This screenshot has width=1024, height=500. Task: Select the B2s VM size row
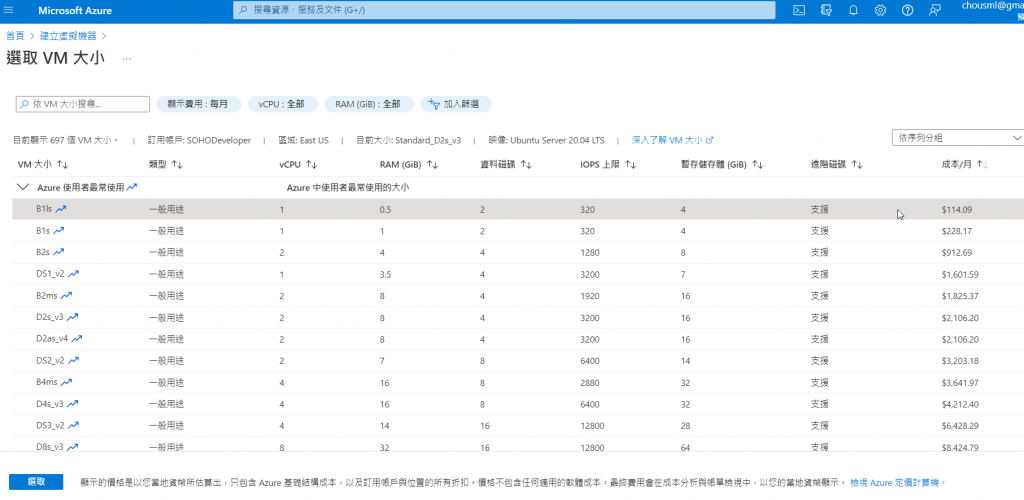[x=518, y=252]
